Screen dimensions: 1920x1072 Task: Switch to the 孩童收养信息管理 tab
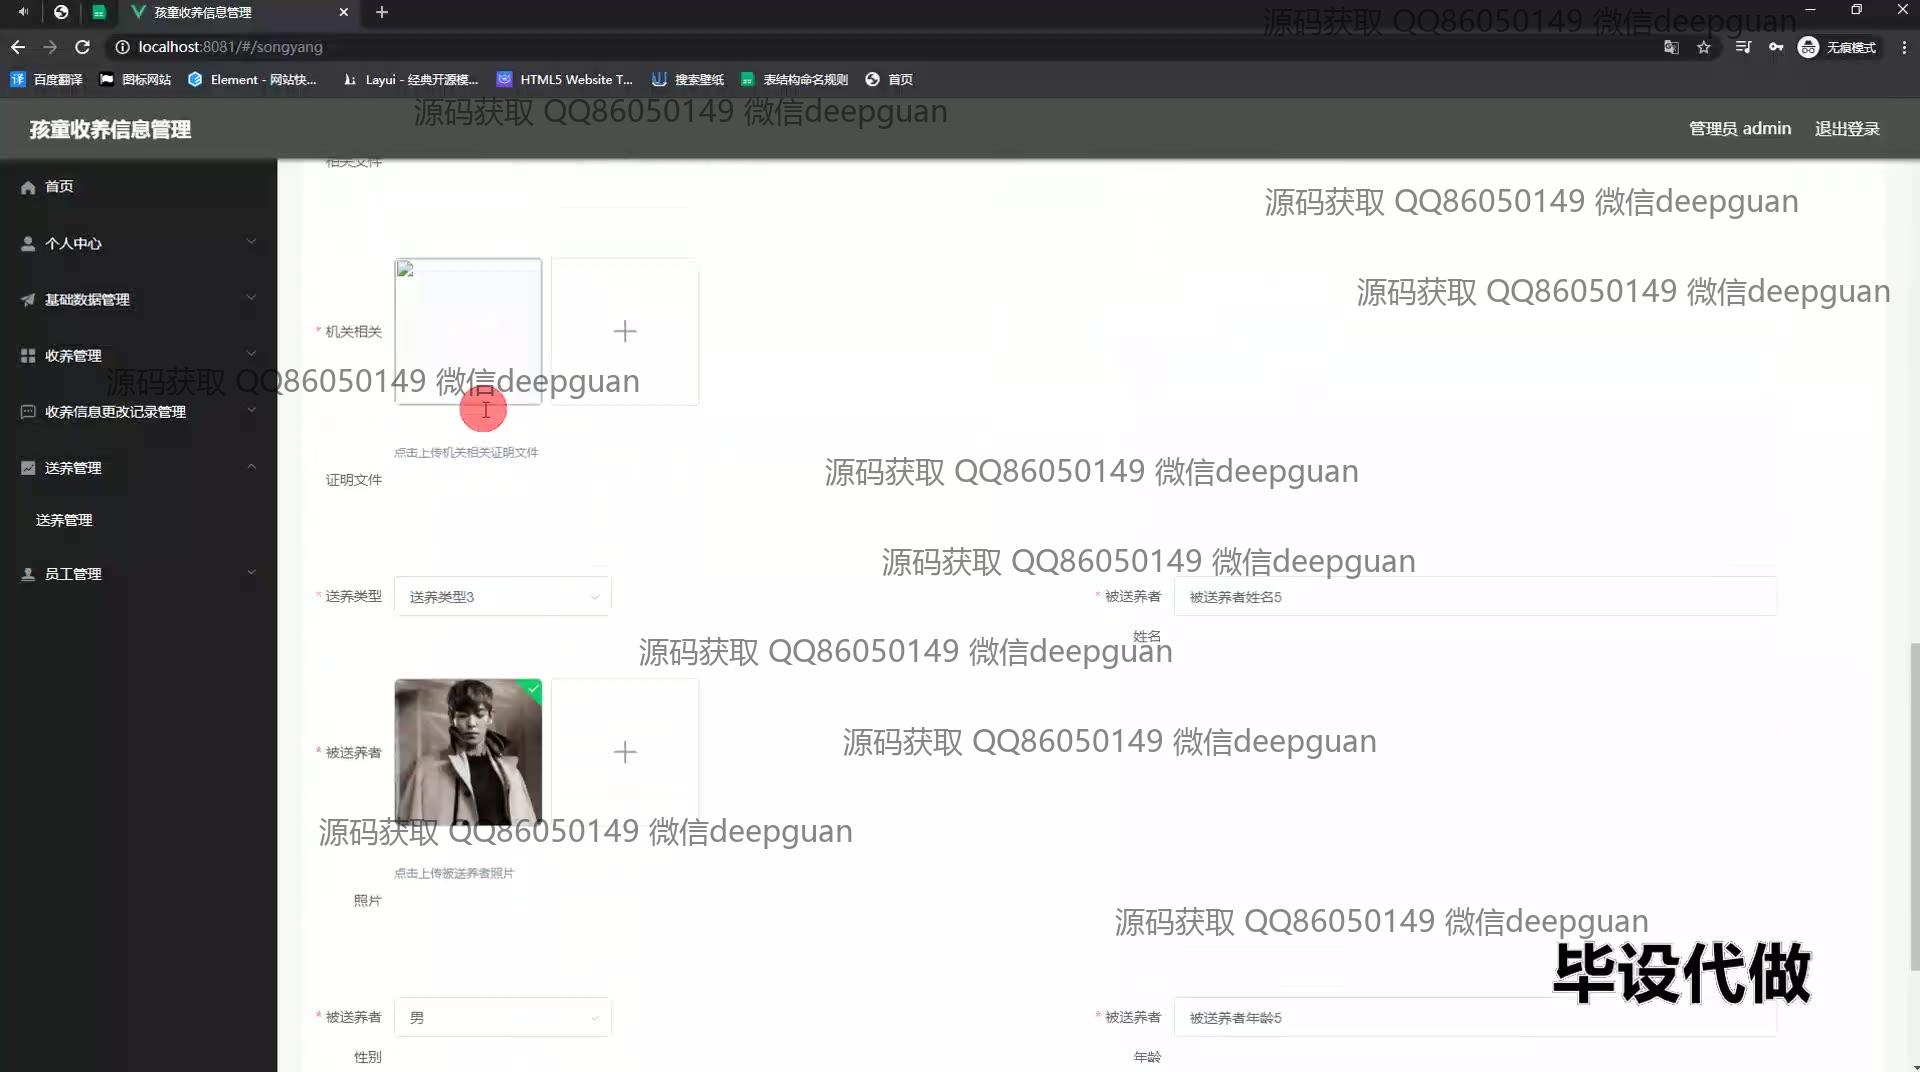[x=239, y=12]
